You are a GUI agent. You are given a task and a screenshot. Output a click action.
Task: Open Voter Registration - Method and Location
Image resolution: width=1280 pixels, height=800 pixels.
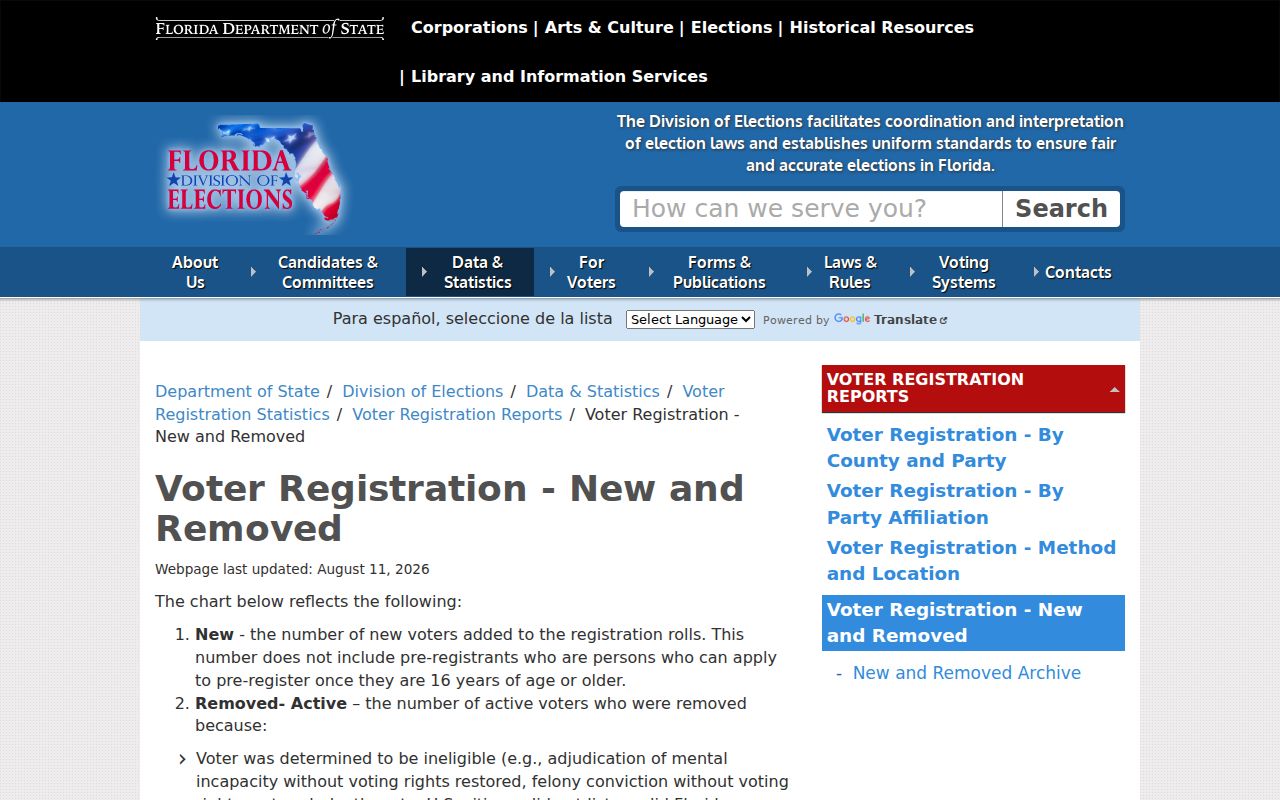tap(971, 560)
